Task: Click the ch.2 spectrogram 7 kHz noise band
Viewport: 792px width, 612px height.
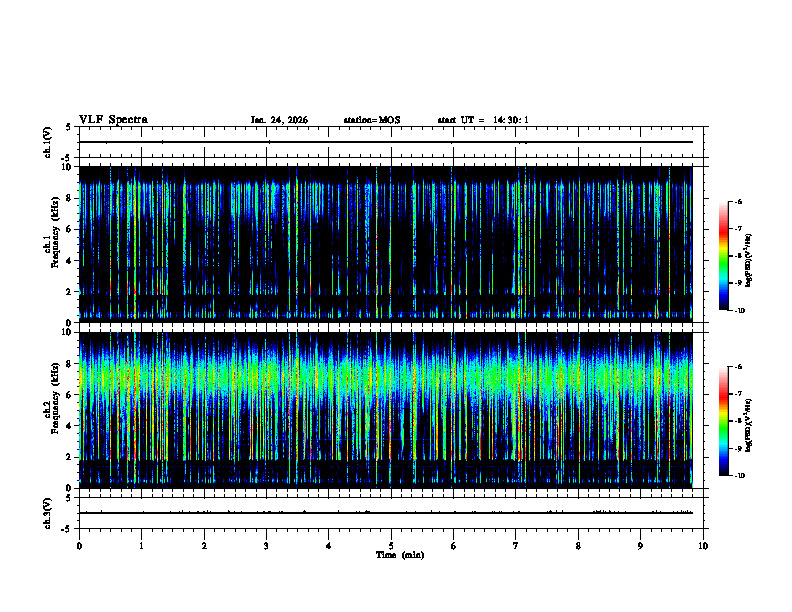Action: tap(386, 376)
